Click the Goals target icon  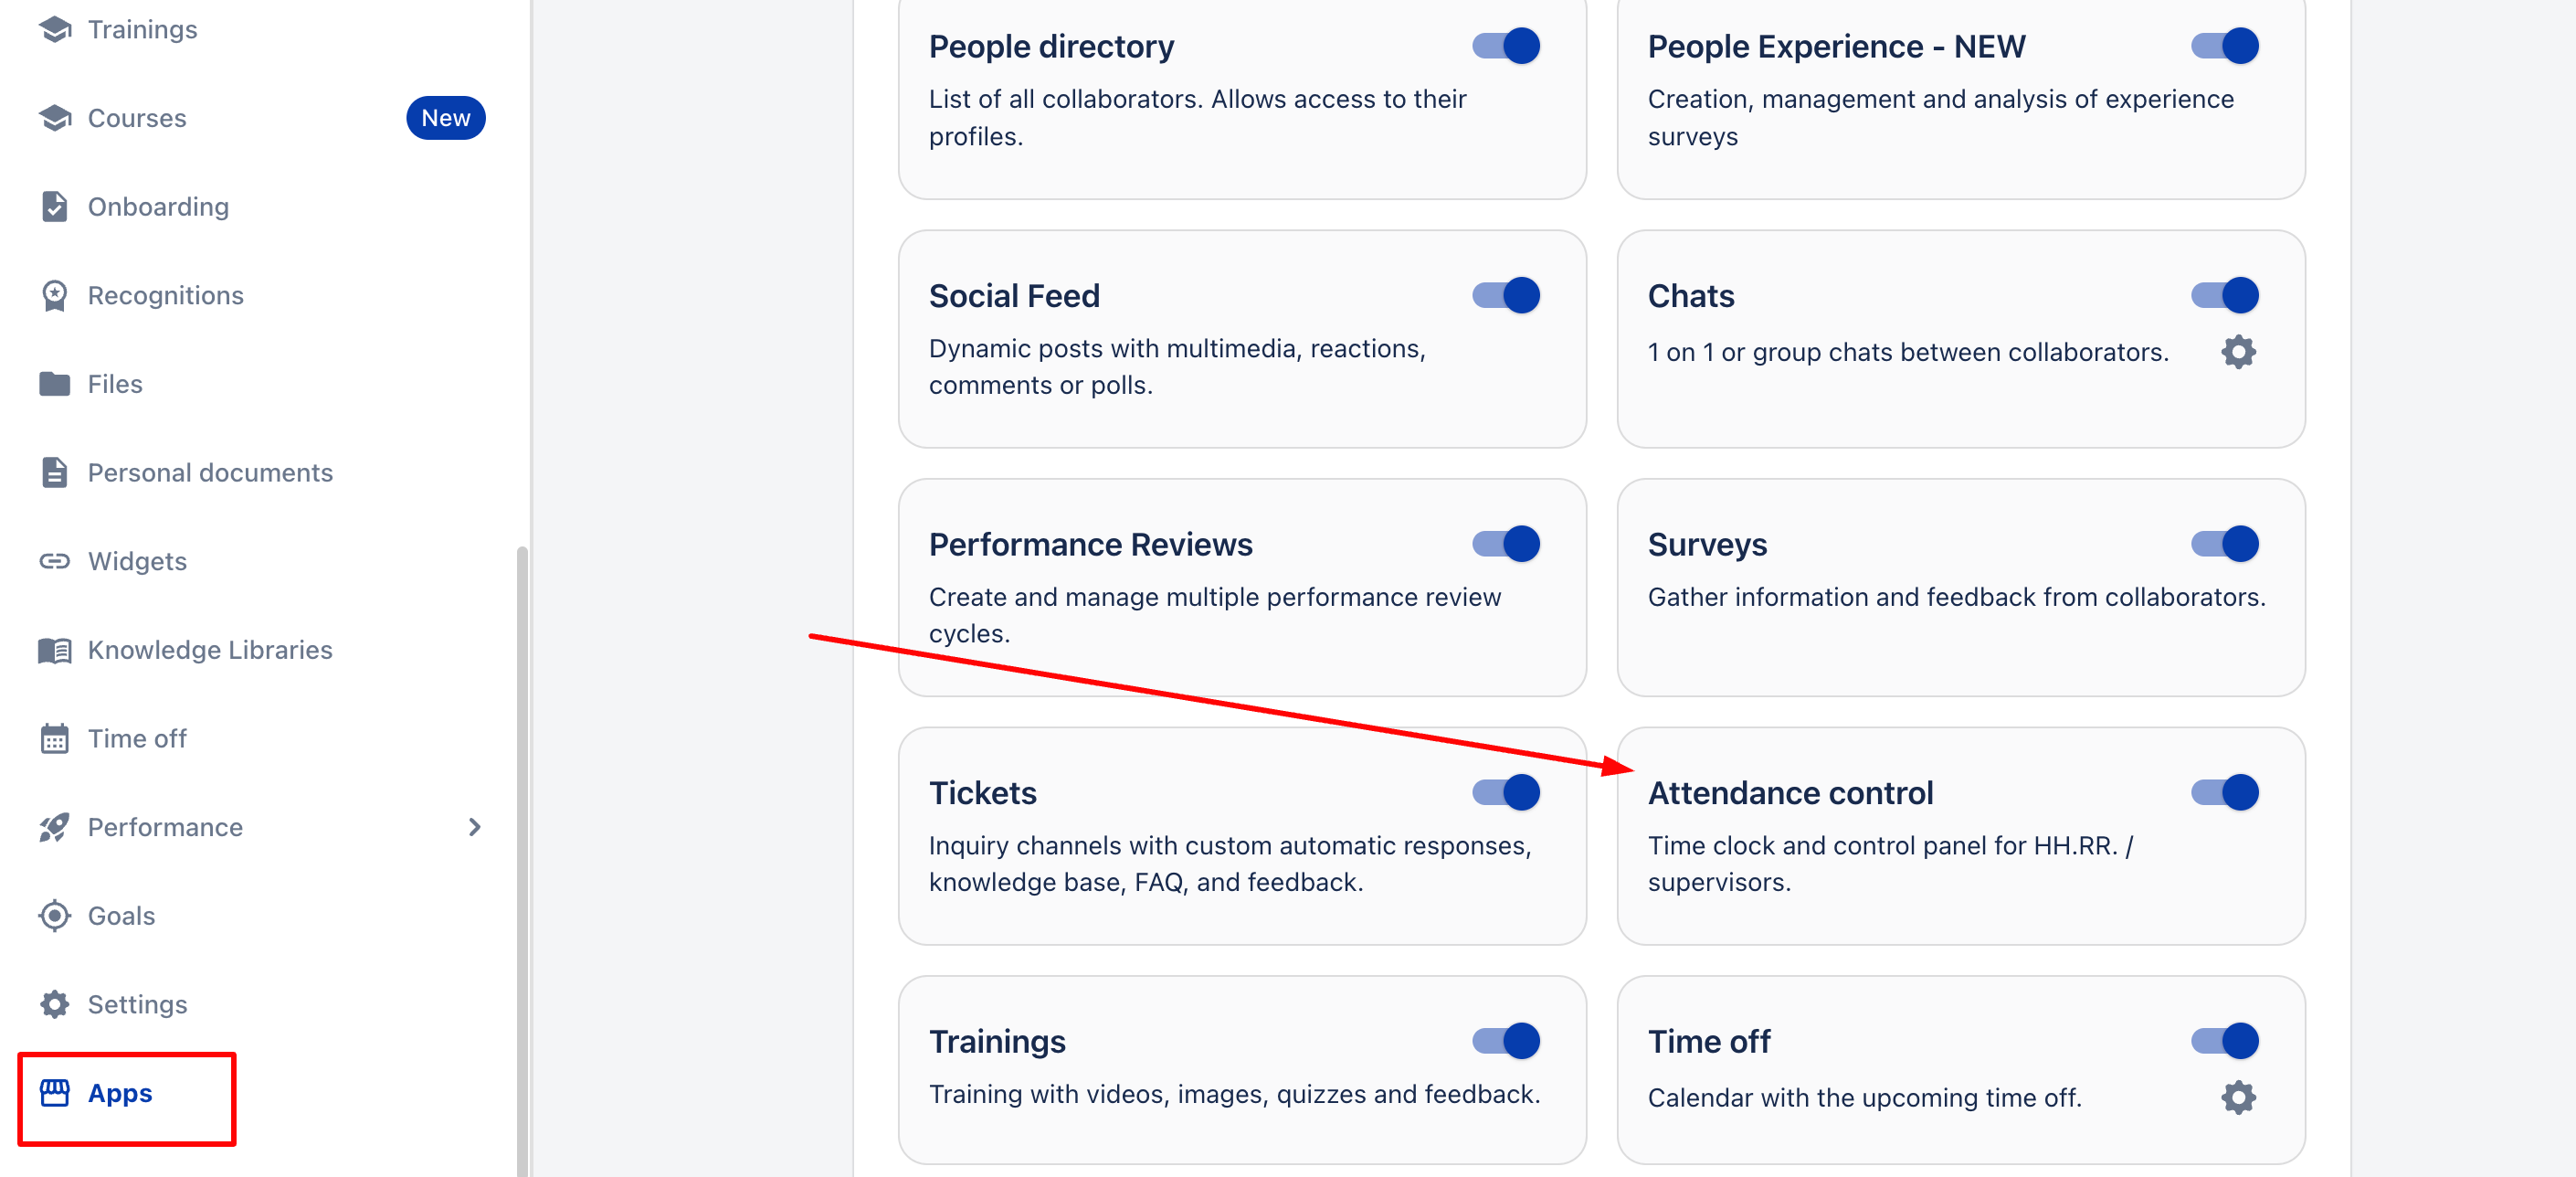point(55,916)
